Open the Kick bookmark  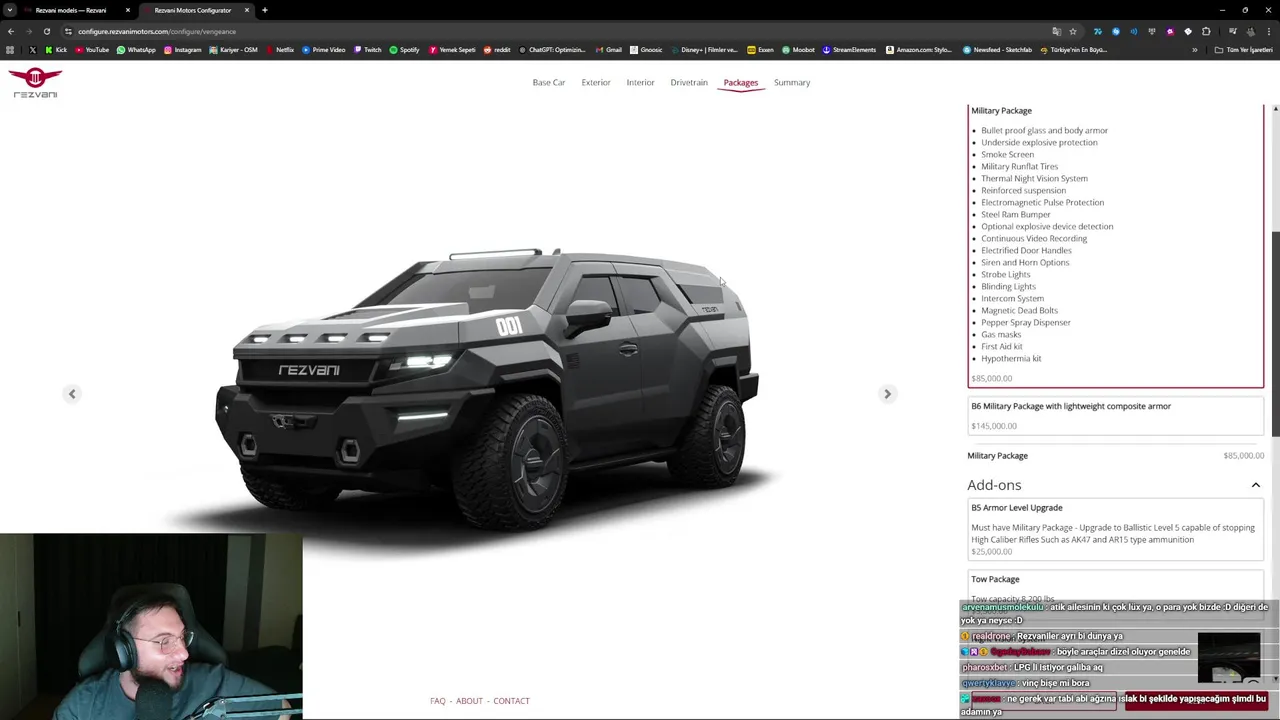55,50
